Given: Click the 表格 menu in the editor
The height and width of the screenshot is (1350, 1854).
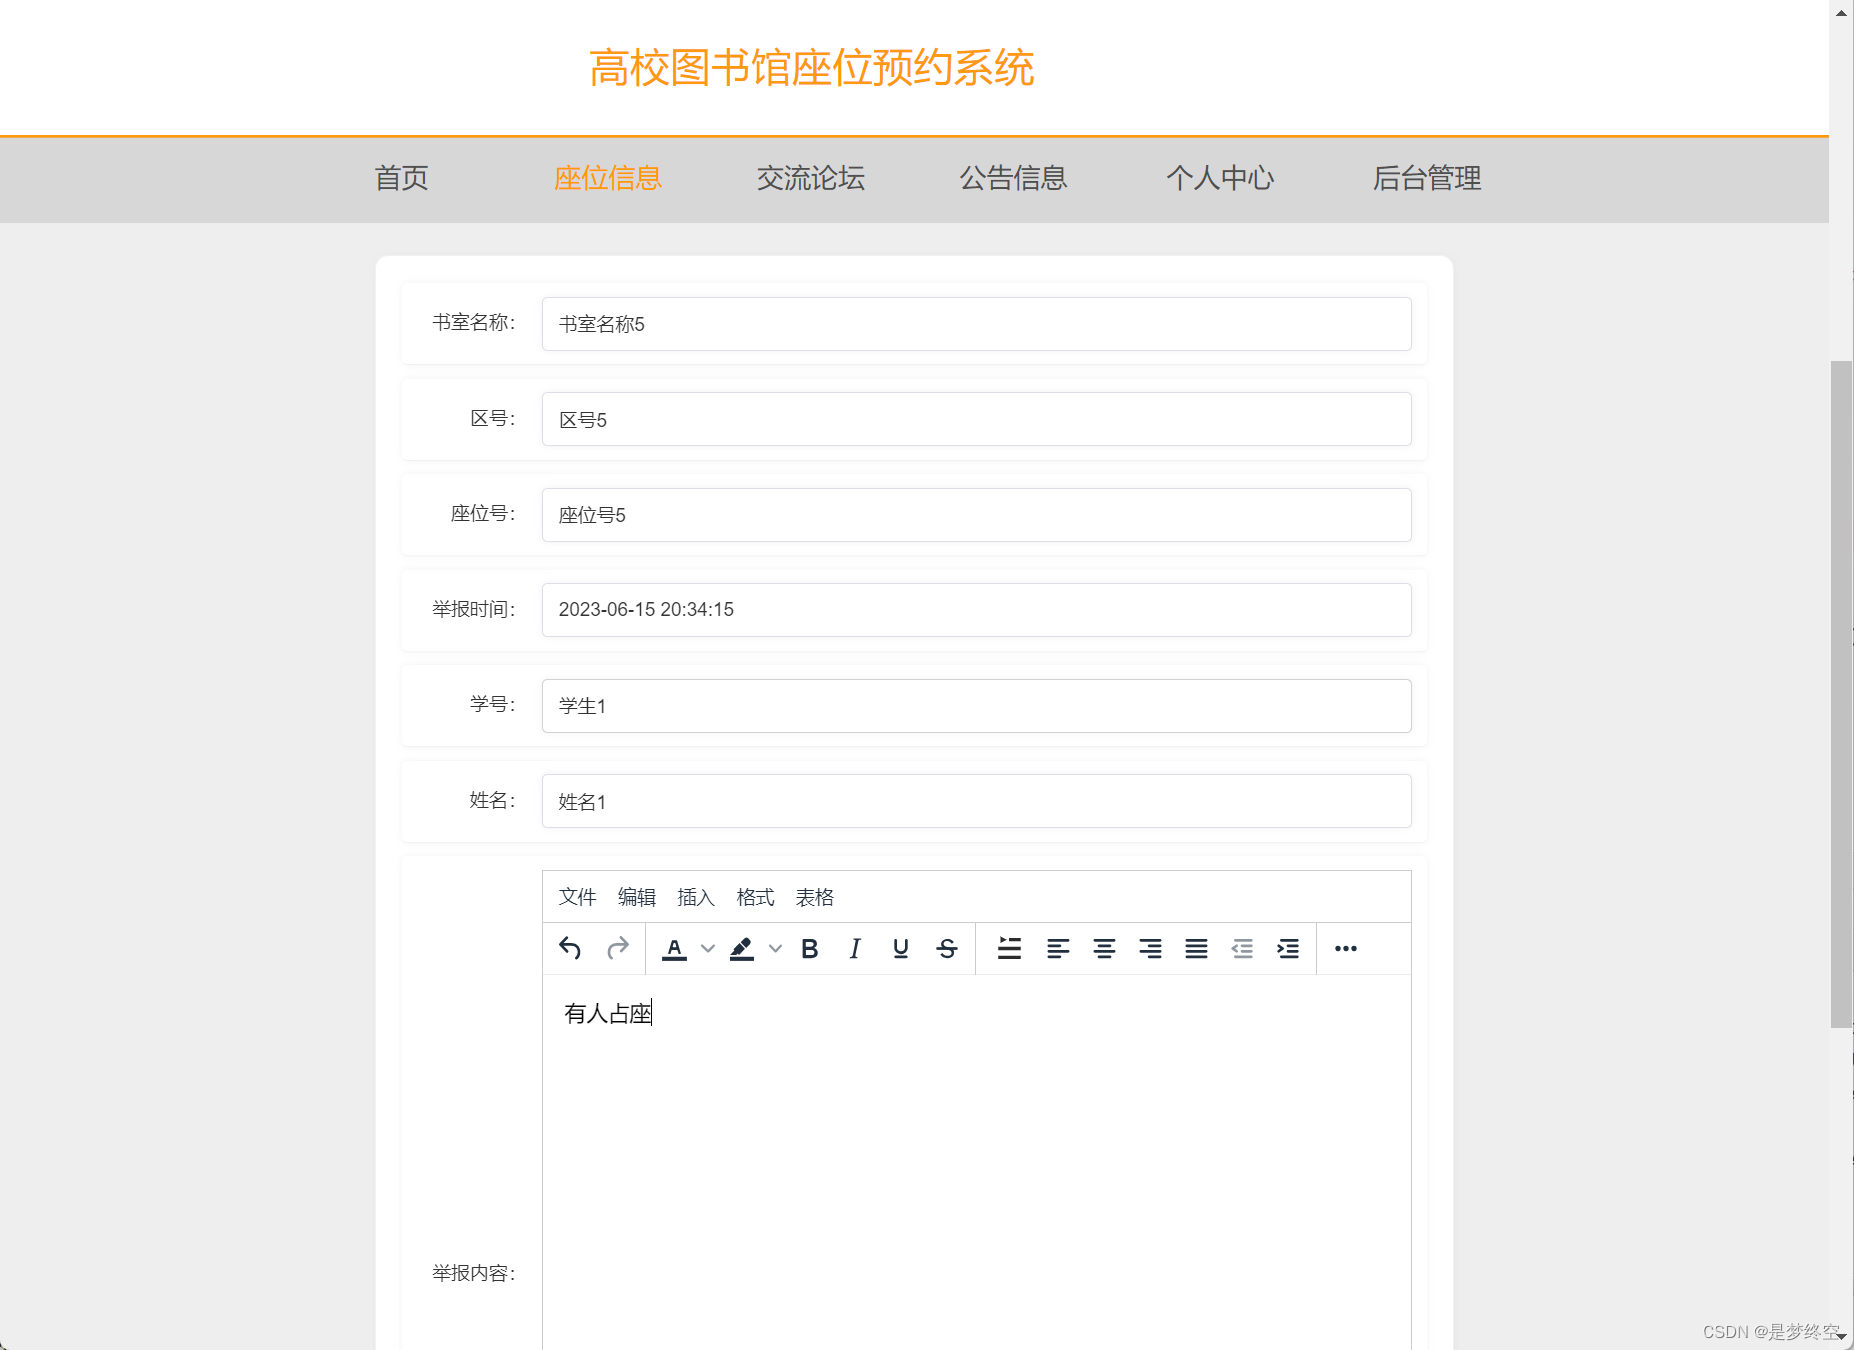Looking at the screenshot, I should pos(814,897).
